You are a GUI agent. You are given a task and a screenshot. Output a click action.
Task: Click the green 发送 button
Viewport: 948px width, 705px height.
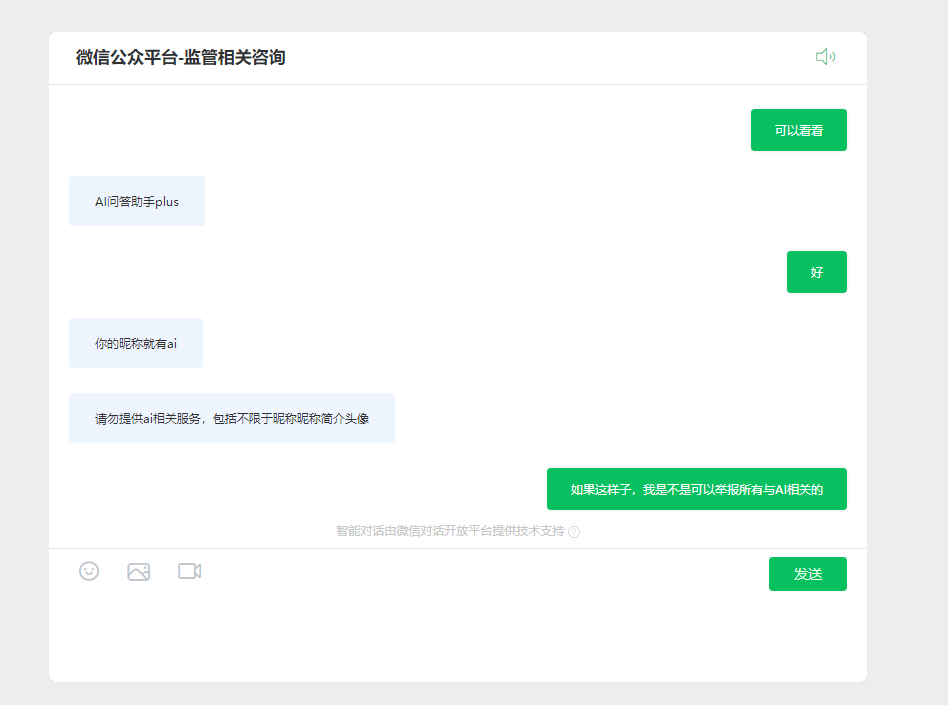(x=808, y=574)
